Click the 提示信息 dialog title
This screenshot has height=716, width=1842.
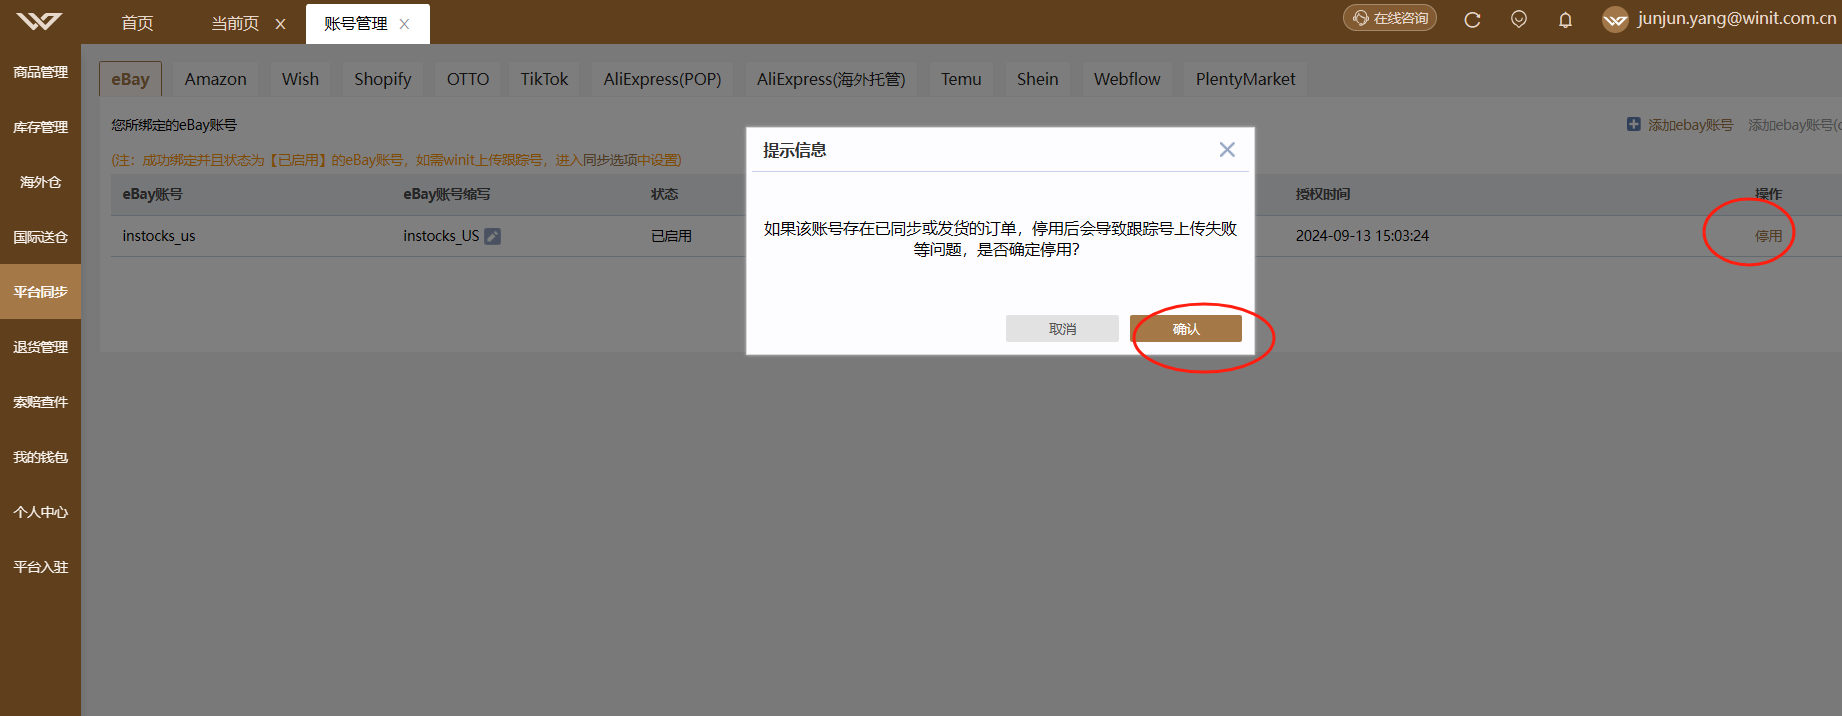[794, 150]
